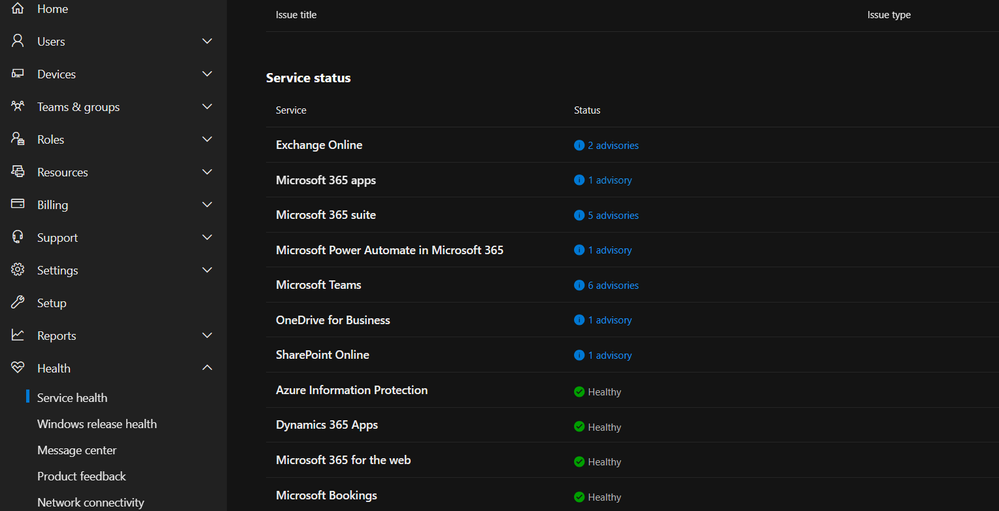Select the Microsoft Teams service name
Image resolution: width=999 pixels, height=511 pixels.
(318, 285)
